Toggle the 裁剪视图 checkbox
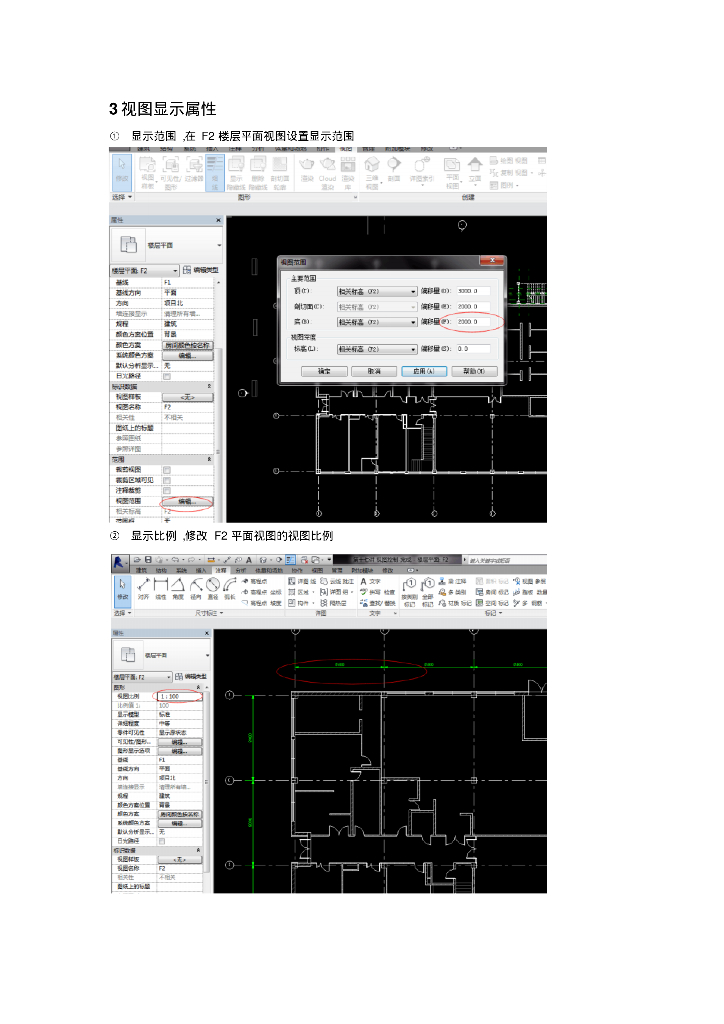Screen dimensions: 724x1024 coord(166,470)
